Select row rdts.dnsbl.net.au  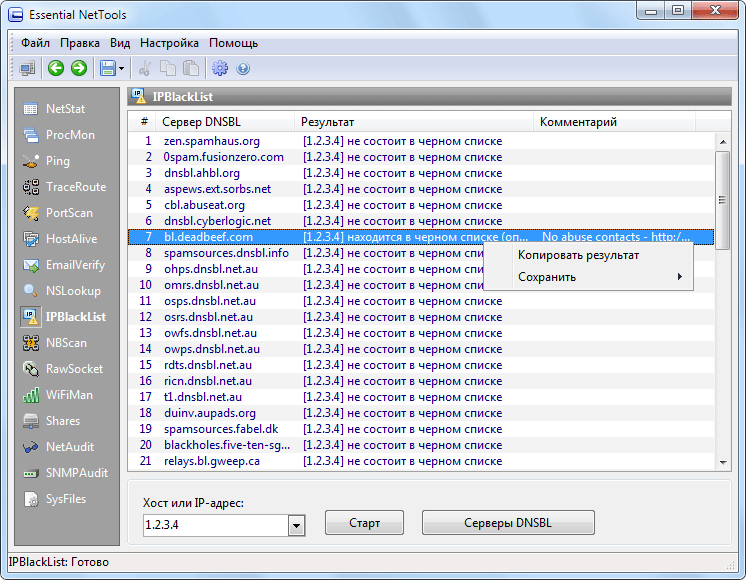pos(421,365)
